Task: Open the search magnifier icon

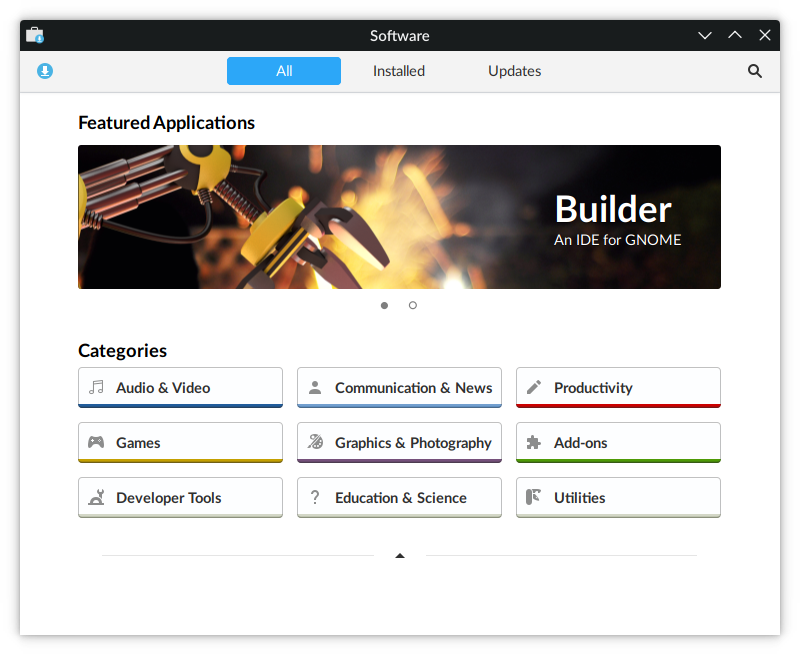Action: point(755,71)
